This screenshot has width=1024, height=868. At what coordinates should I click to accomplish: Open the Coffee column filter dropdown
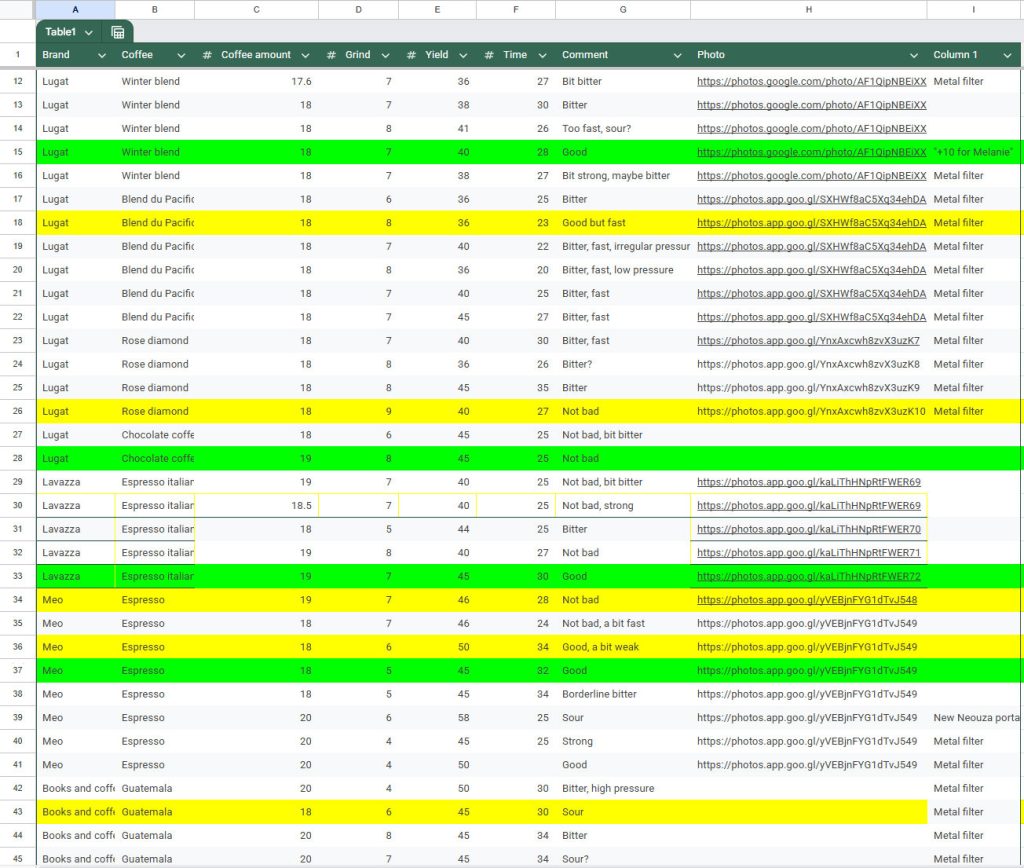tap(181, 56)
